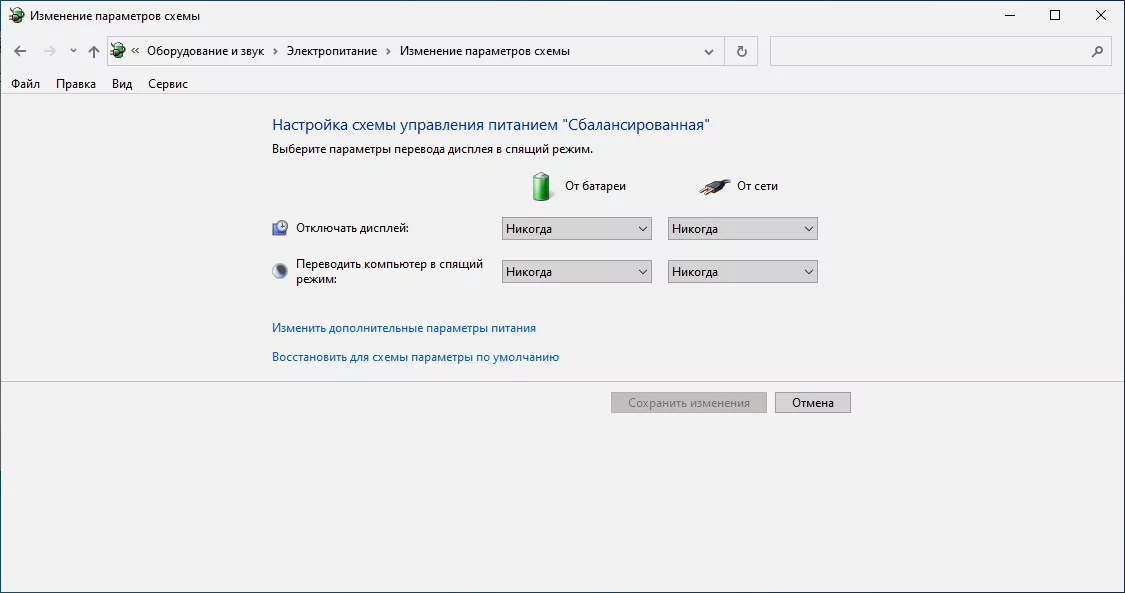This screenshot has height=593, width=1125.
Task: Click the Back navigation arrow
Action: [x=20, y=51]
